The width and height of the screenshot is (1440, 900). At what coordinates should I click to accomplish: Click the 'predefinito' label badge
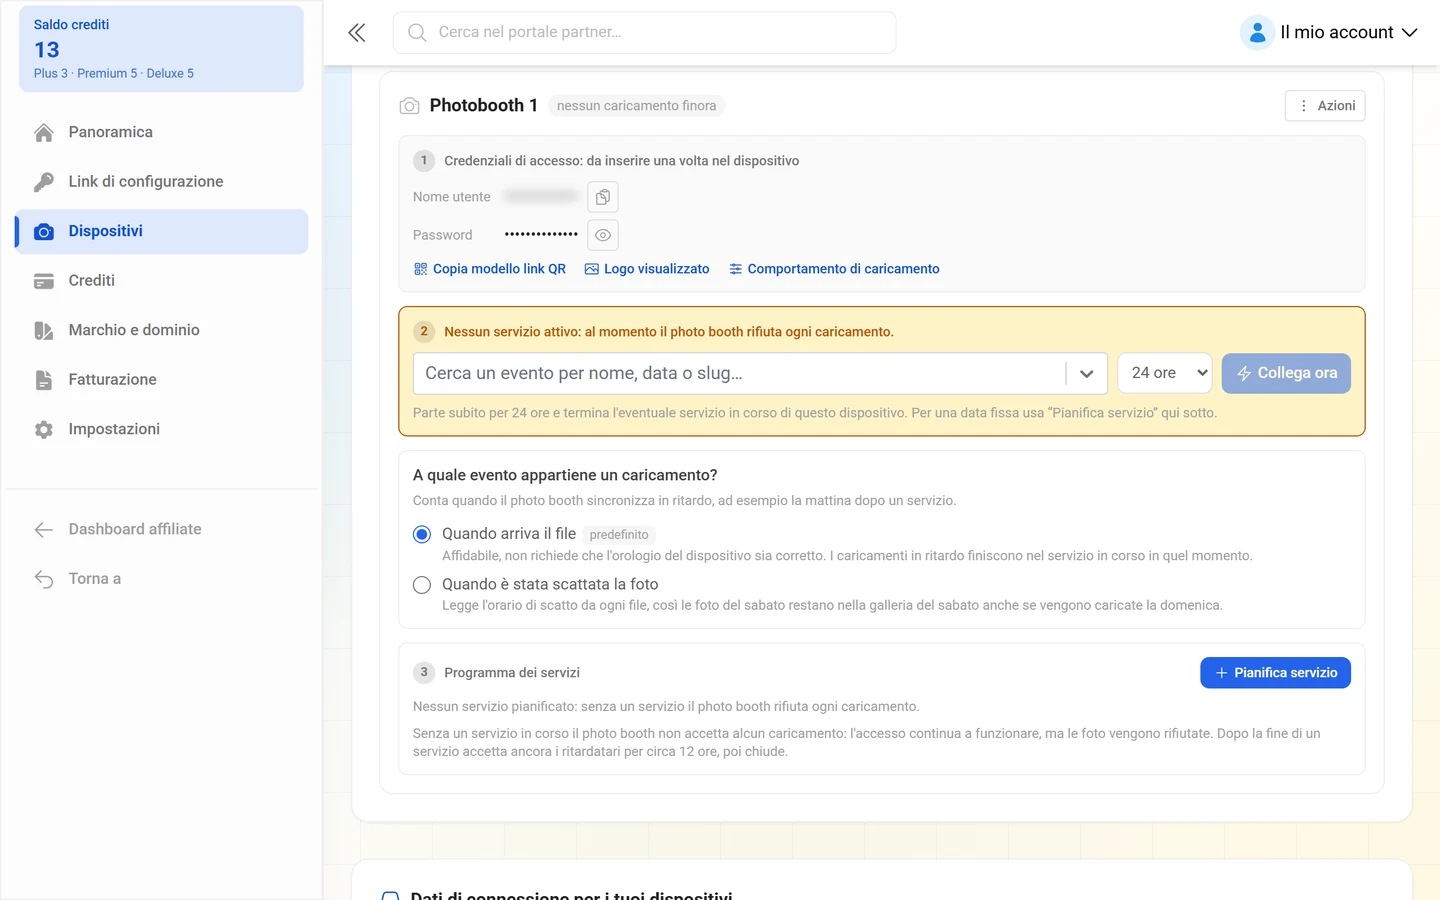coord(619,535)
